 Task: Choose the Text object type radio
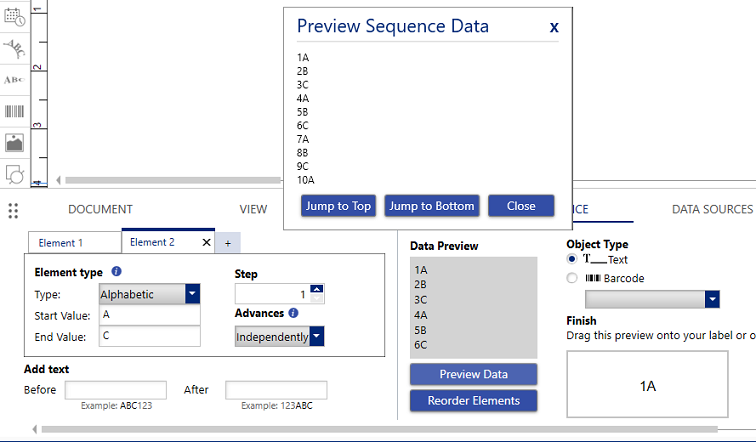point(572,260)
